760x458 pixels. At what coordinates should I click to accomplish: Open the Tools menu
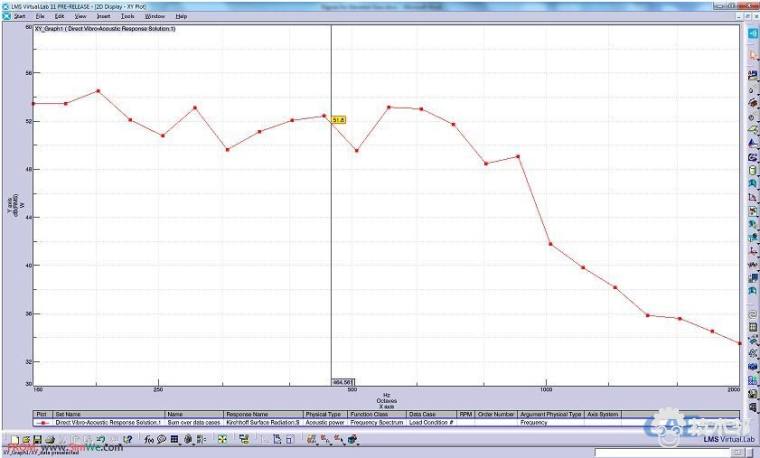(127, 17)
